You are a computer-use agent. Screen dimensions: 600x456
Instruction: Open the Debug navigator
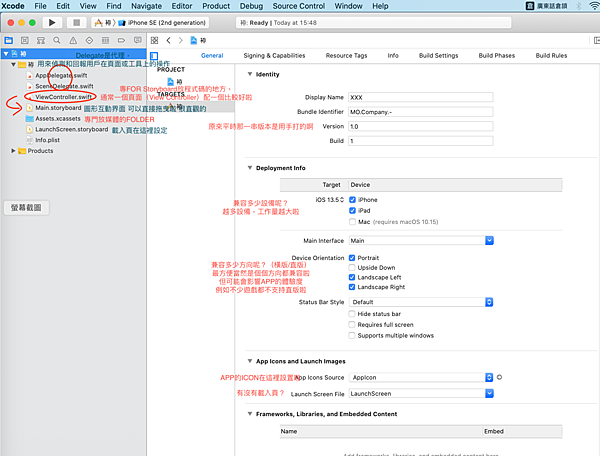[105, 40]
